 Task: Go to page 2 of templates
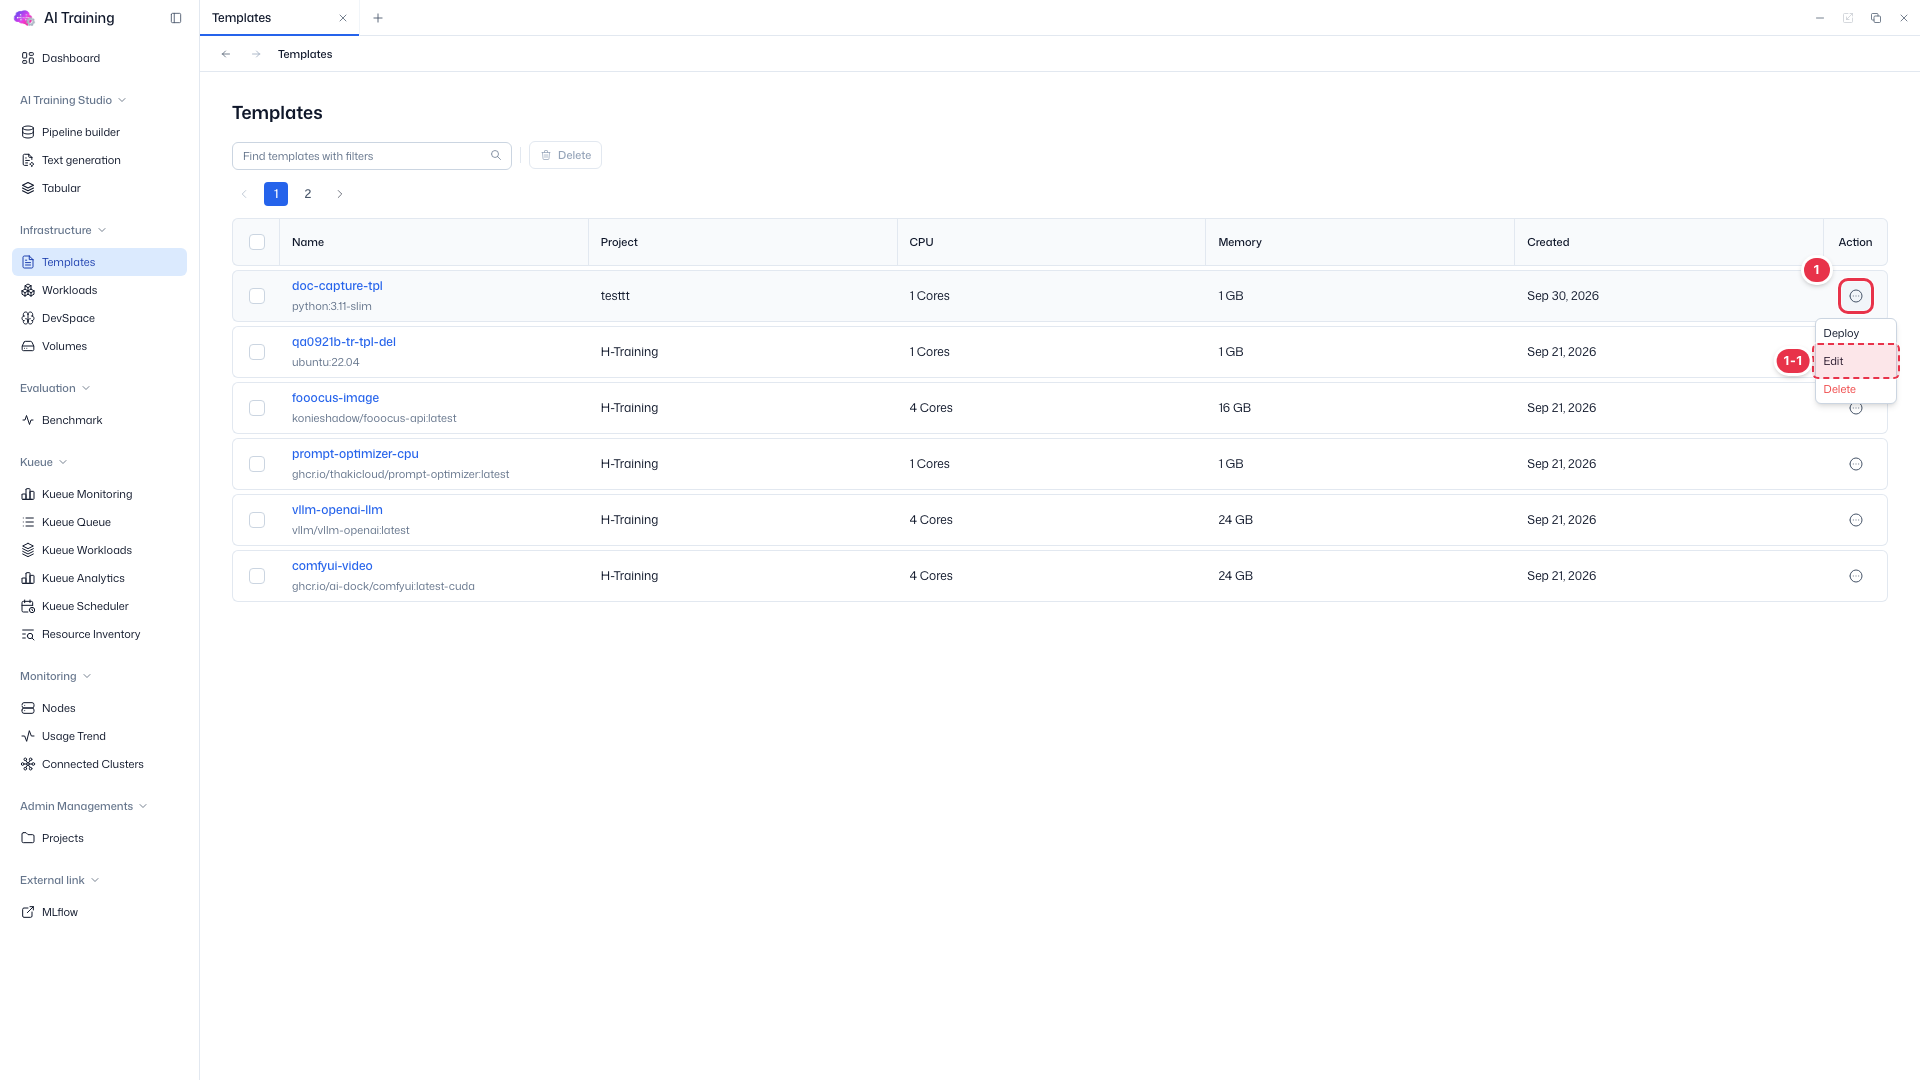(308, 194)
